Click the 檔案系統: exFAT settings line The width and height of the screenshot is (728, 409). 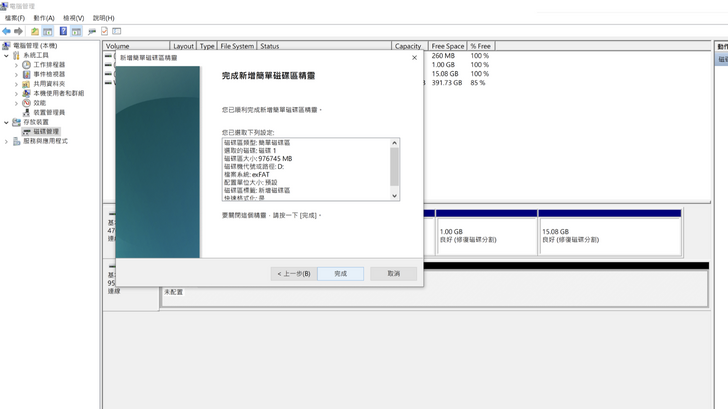click(247, 175)
